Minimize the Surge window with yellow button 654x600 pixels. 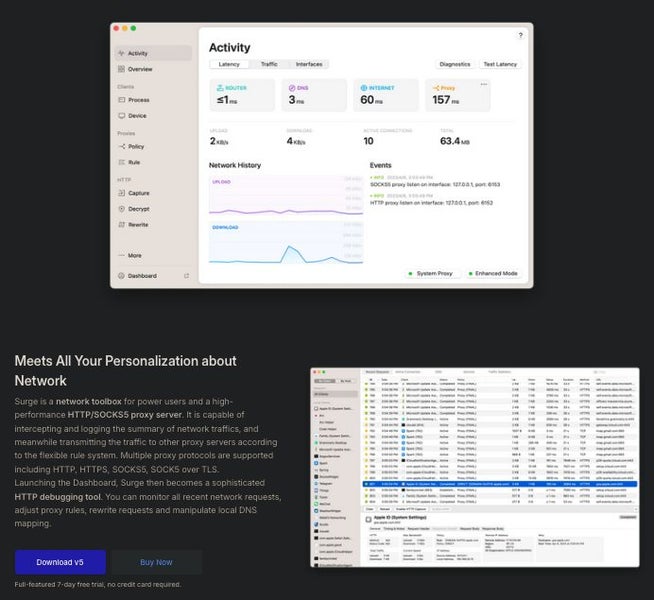pos(125,28)
